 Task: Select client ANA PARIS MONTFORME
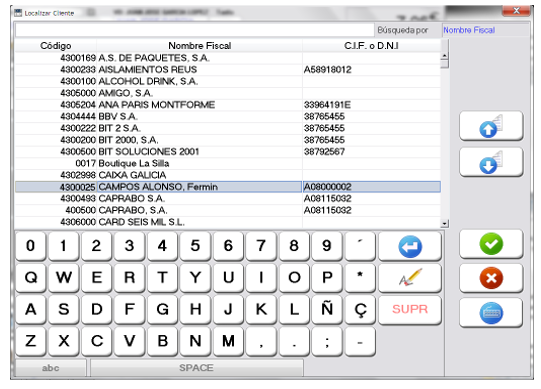point(228,105)
